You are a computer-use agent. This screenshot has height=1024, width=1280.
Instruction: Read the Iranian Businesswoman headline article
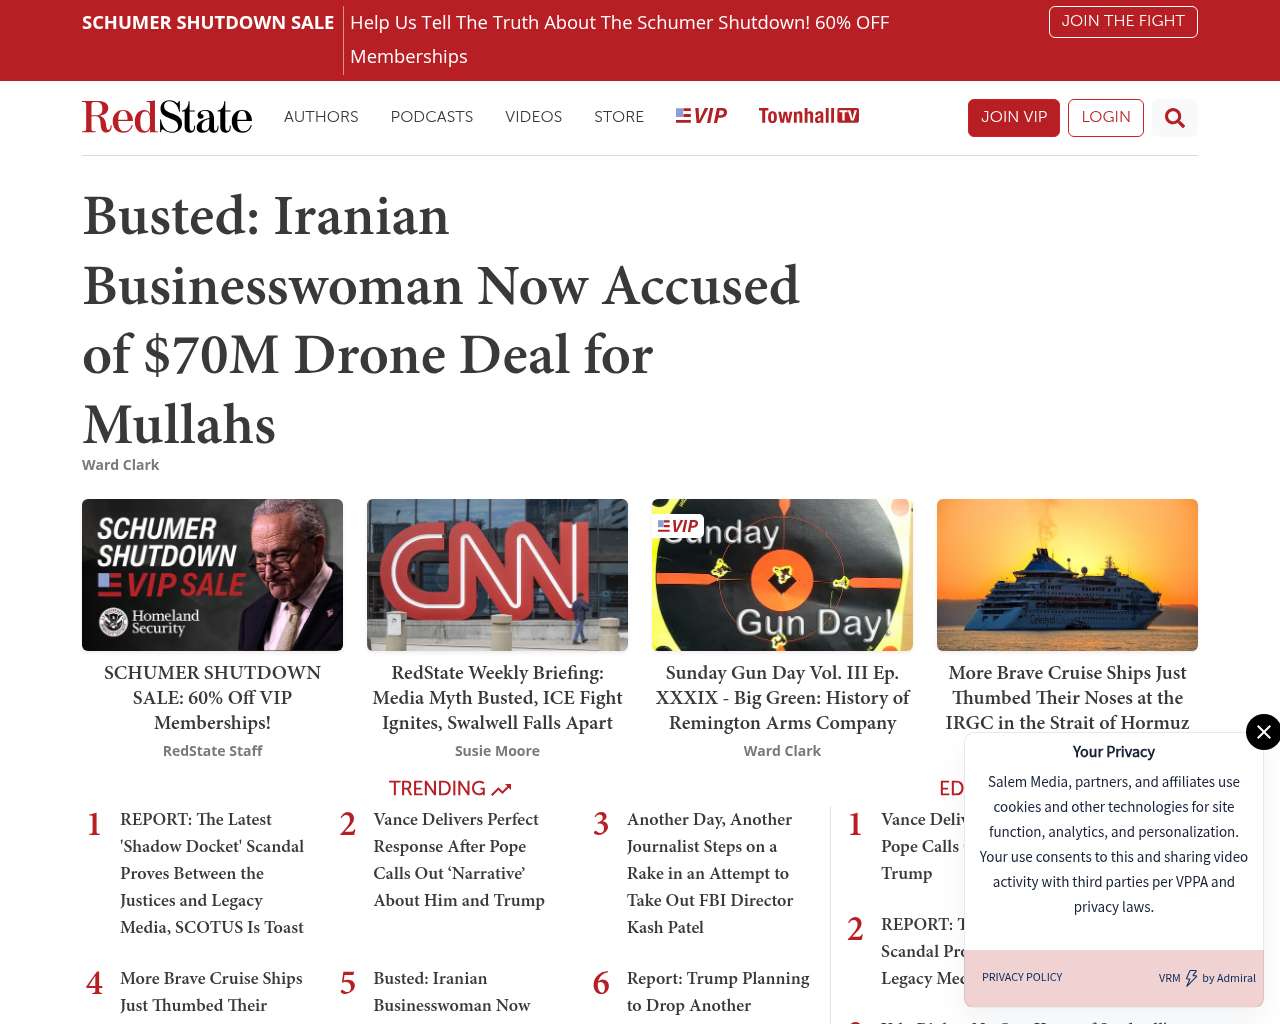click(x=441, y=320)
